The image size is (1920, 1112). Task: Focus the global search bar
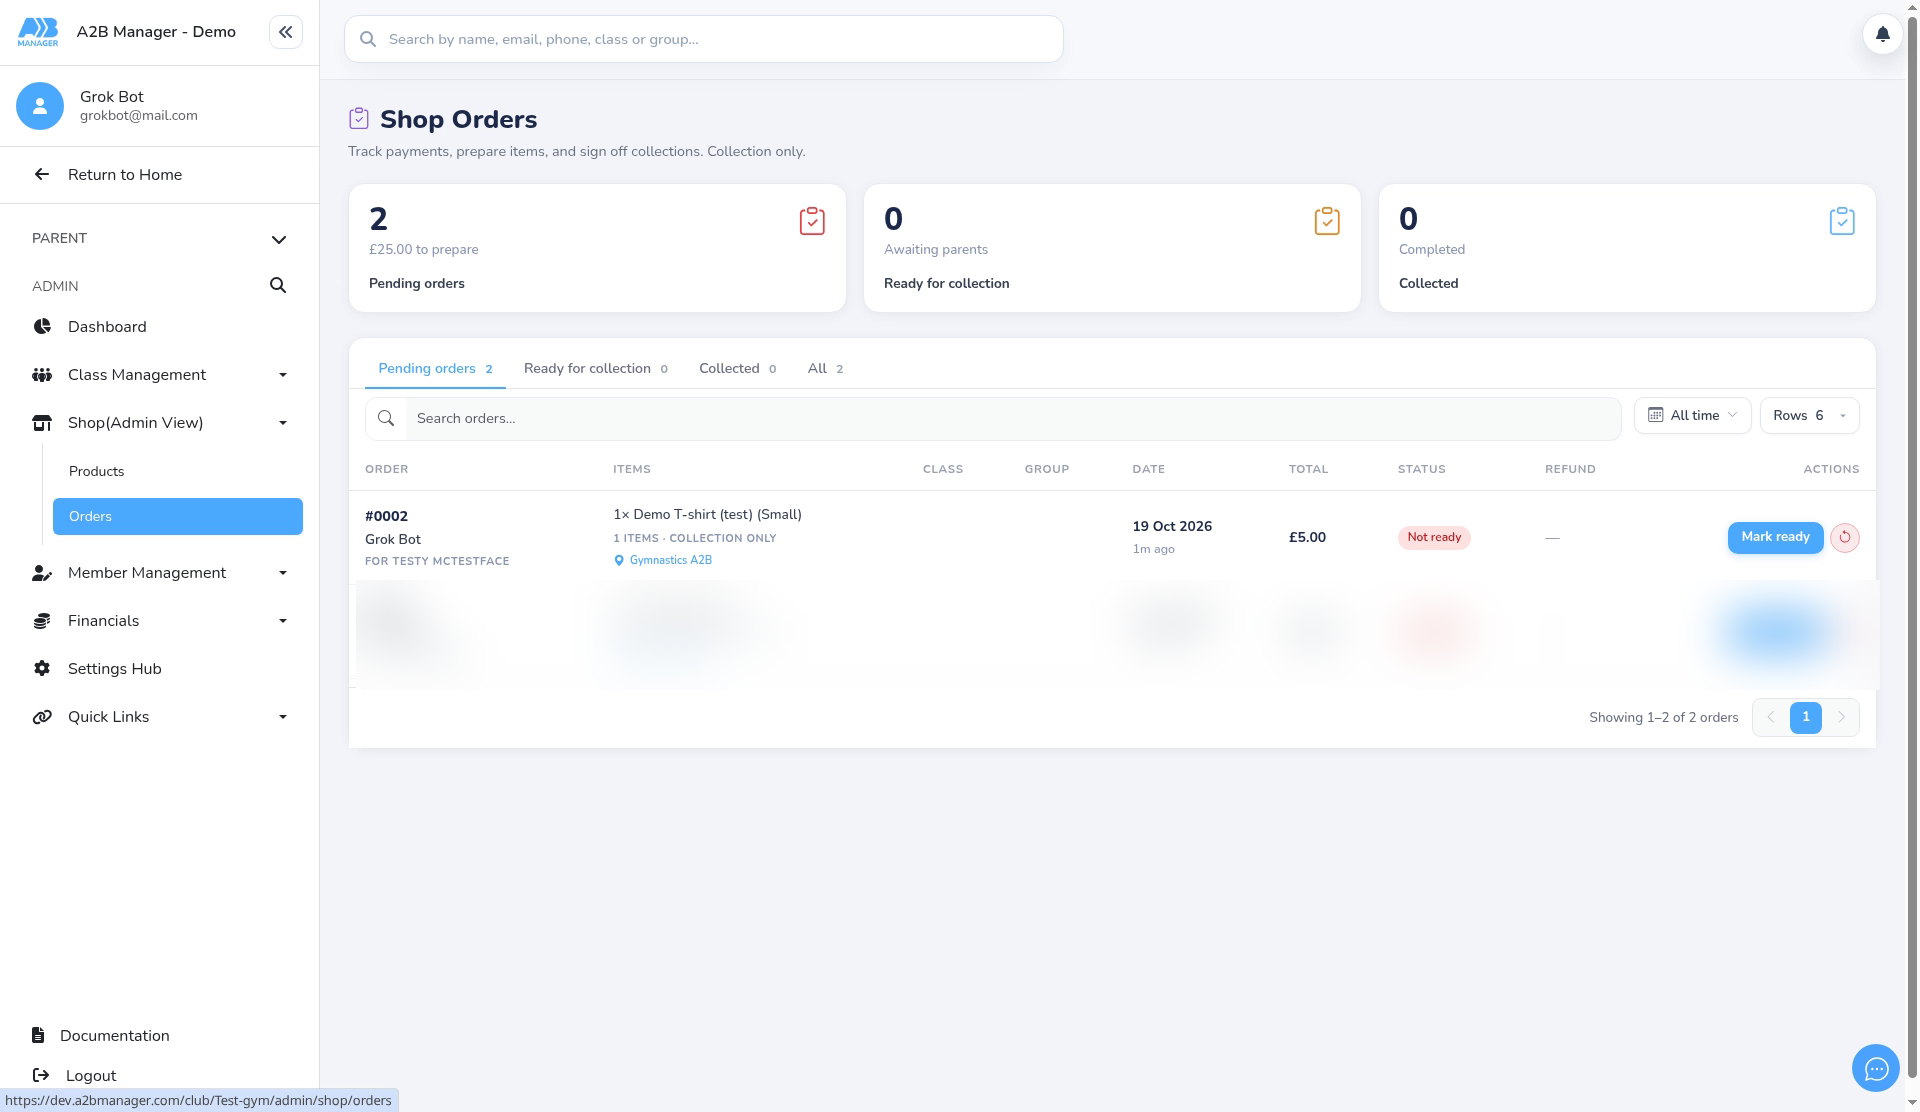point(703,39)
